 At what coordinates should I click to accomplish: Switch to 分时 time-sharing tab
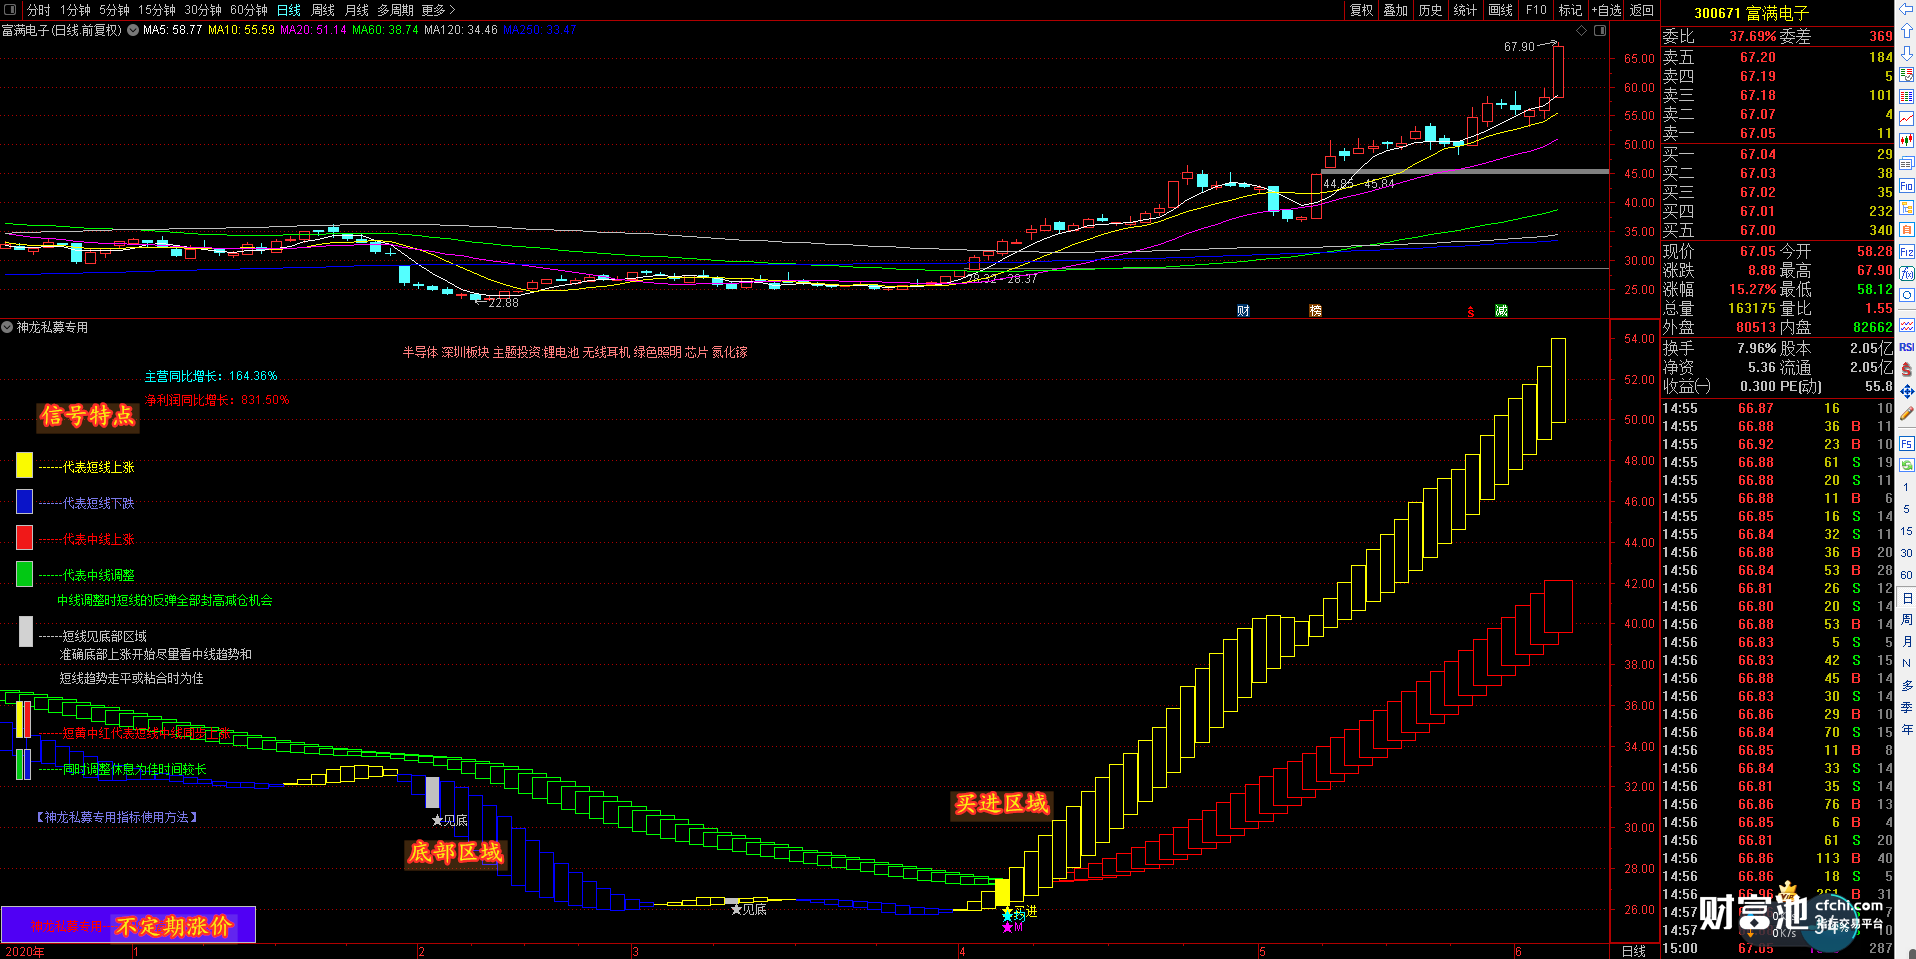point(38,10)
